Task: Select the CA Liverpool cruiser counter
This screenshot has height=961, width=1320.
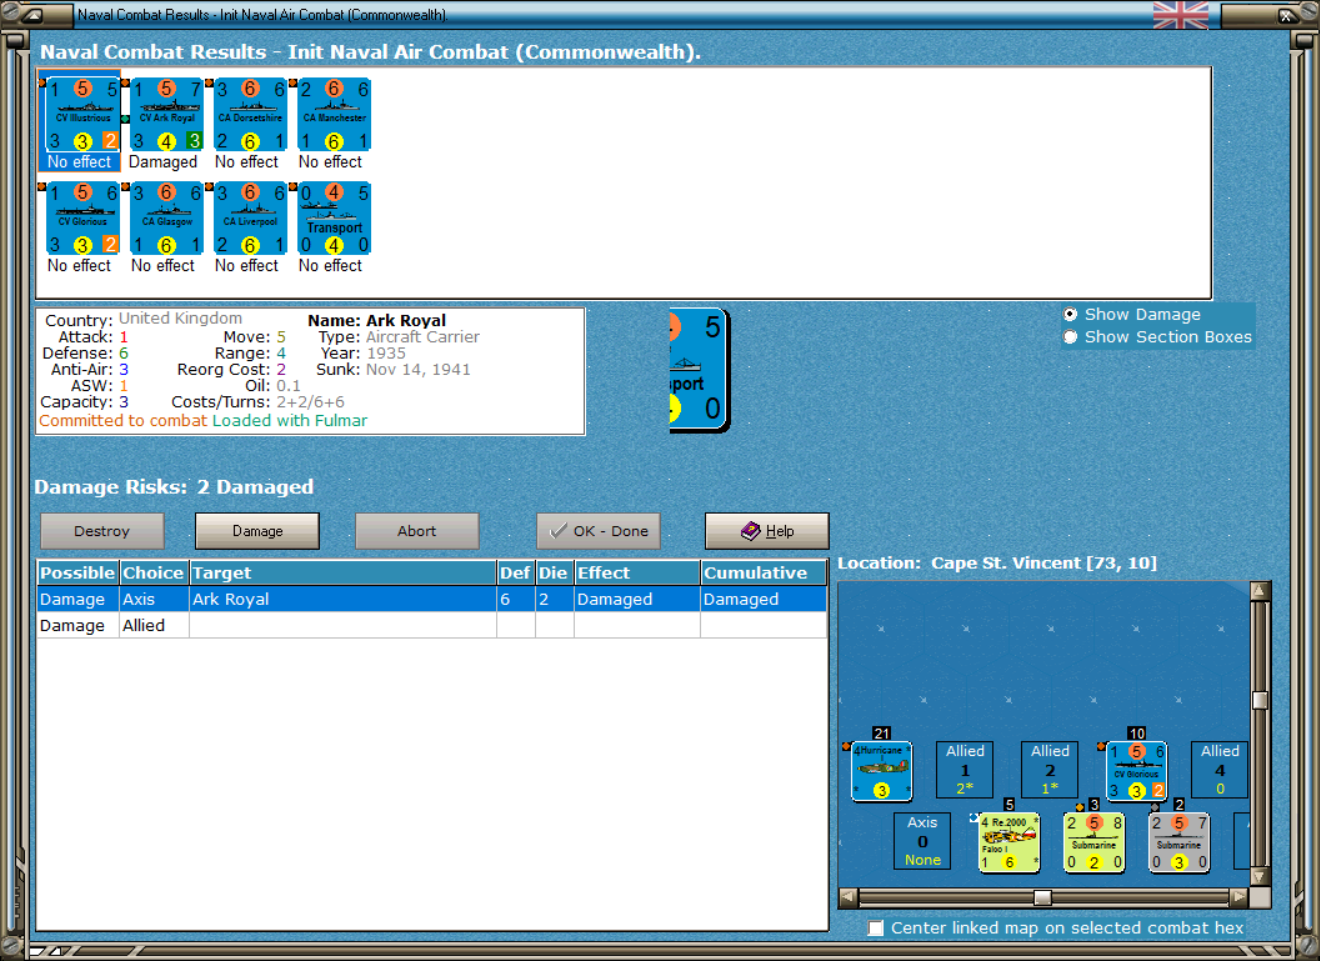Action: 251,219
